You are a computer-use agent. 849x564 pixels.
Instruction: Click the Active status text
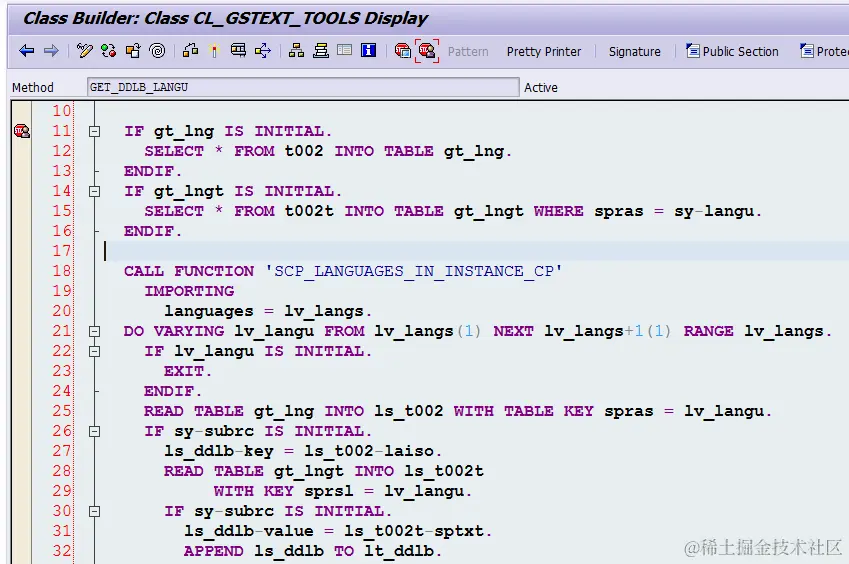click(540, 88)
